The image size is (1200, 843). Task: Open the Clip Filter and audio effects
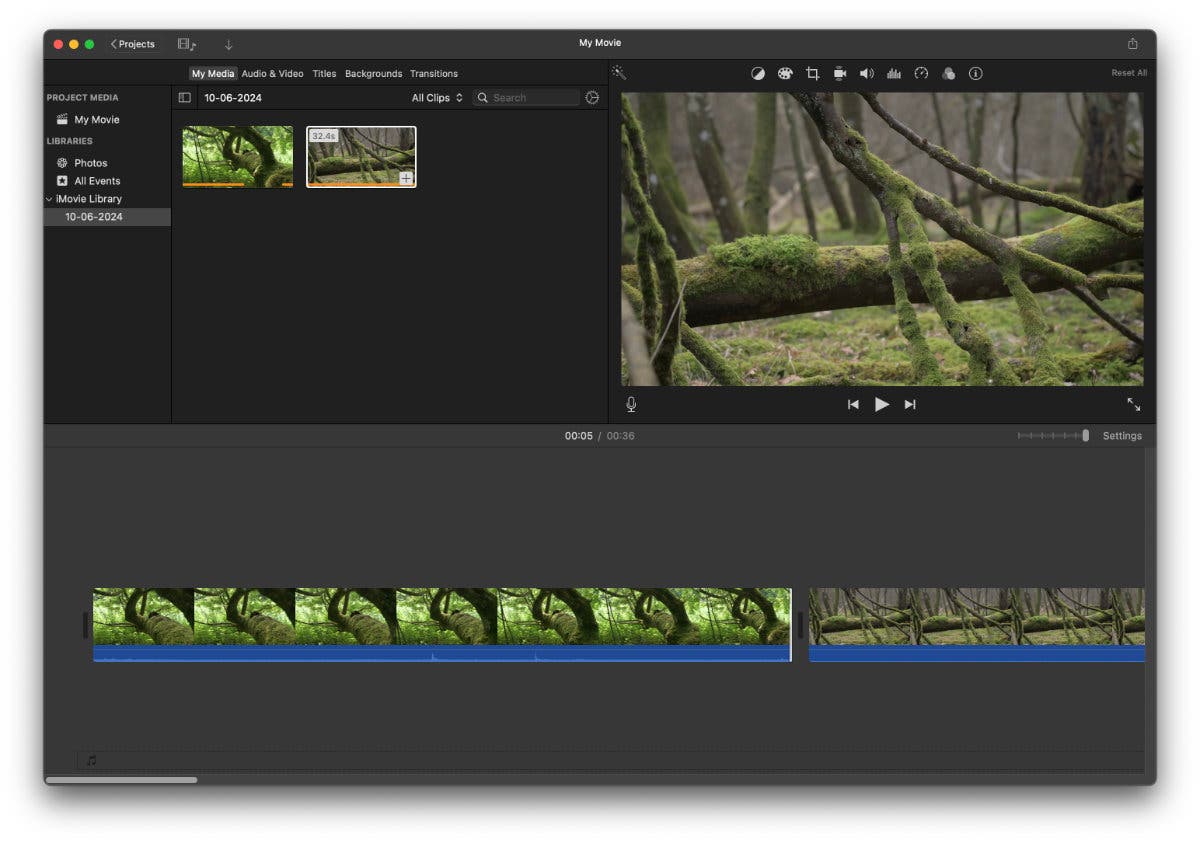click(x=948, y=73)
